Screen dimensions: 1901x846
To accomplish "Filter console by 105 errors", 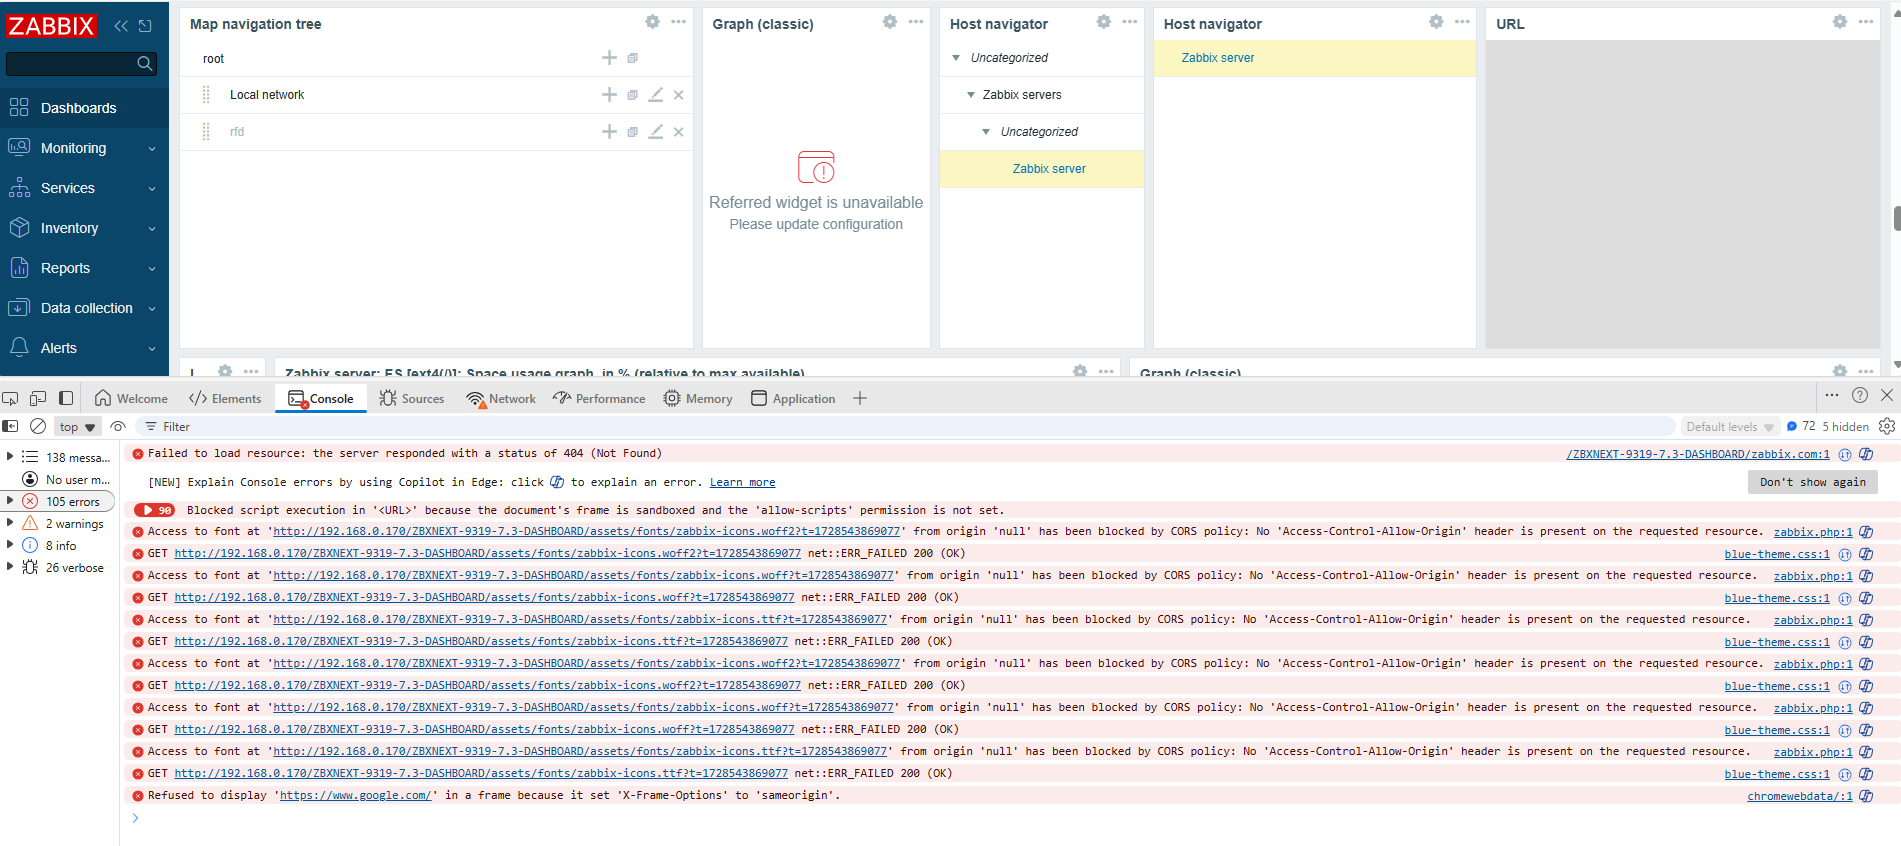I will 60,501.
